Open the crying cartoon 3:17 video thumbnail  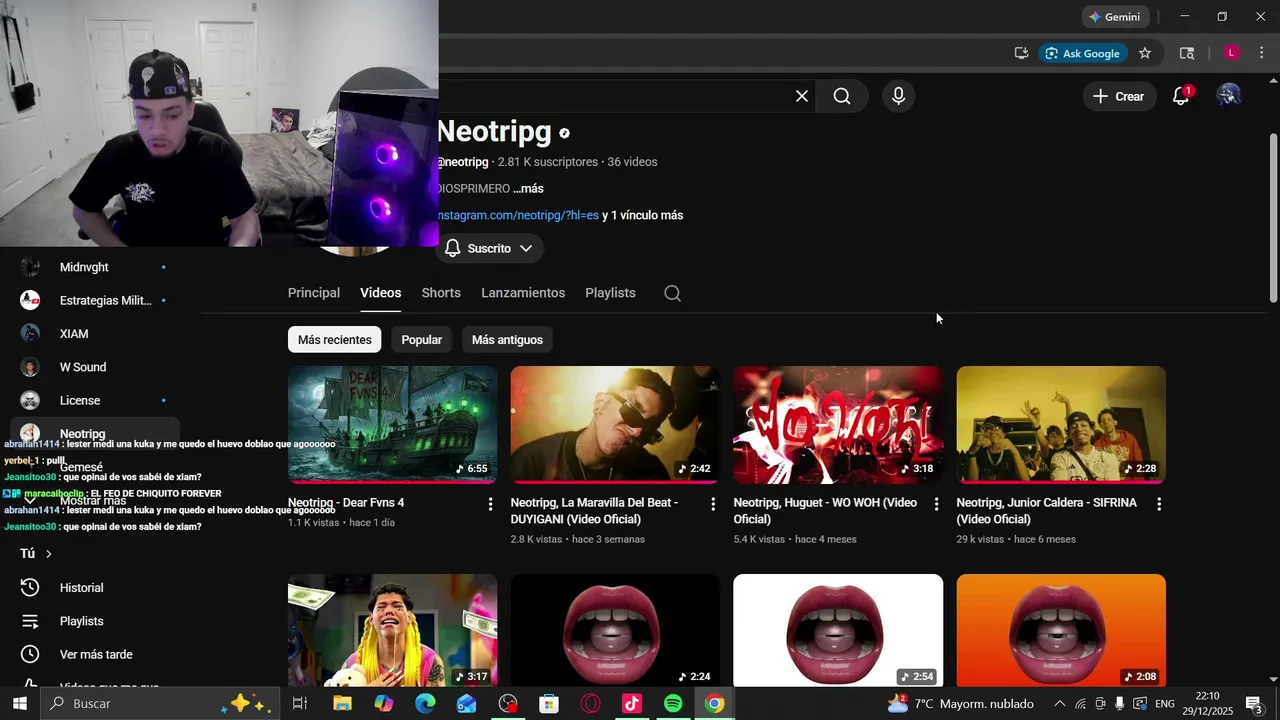click(392, 630)
